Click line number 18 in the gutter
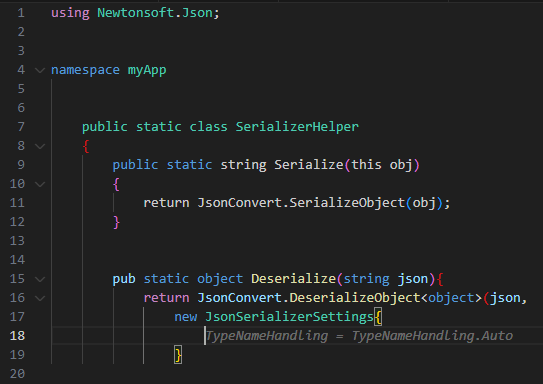543x384 pixels. tap(17, 336)
